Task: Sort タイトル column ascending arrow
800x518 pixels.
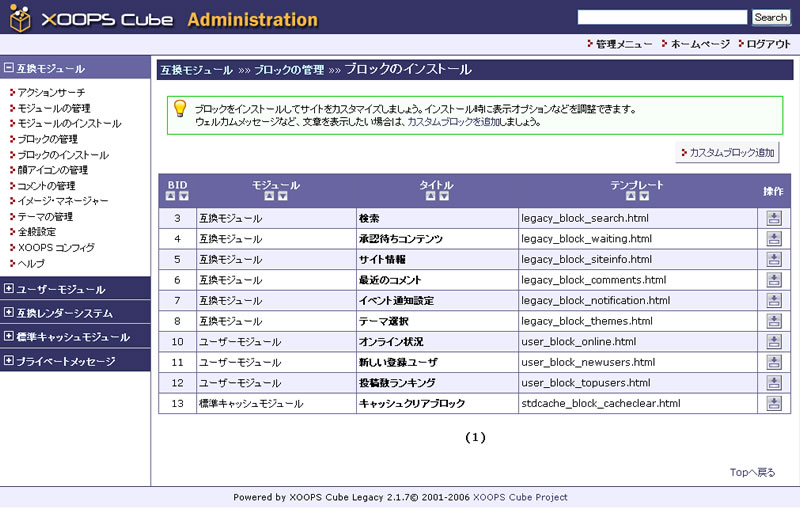Action: coord(431,196)
